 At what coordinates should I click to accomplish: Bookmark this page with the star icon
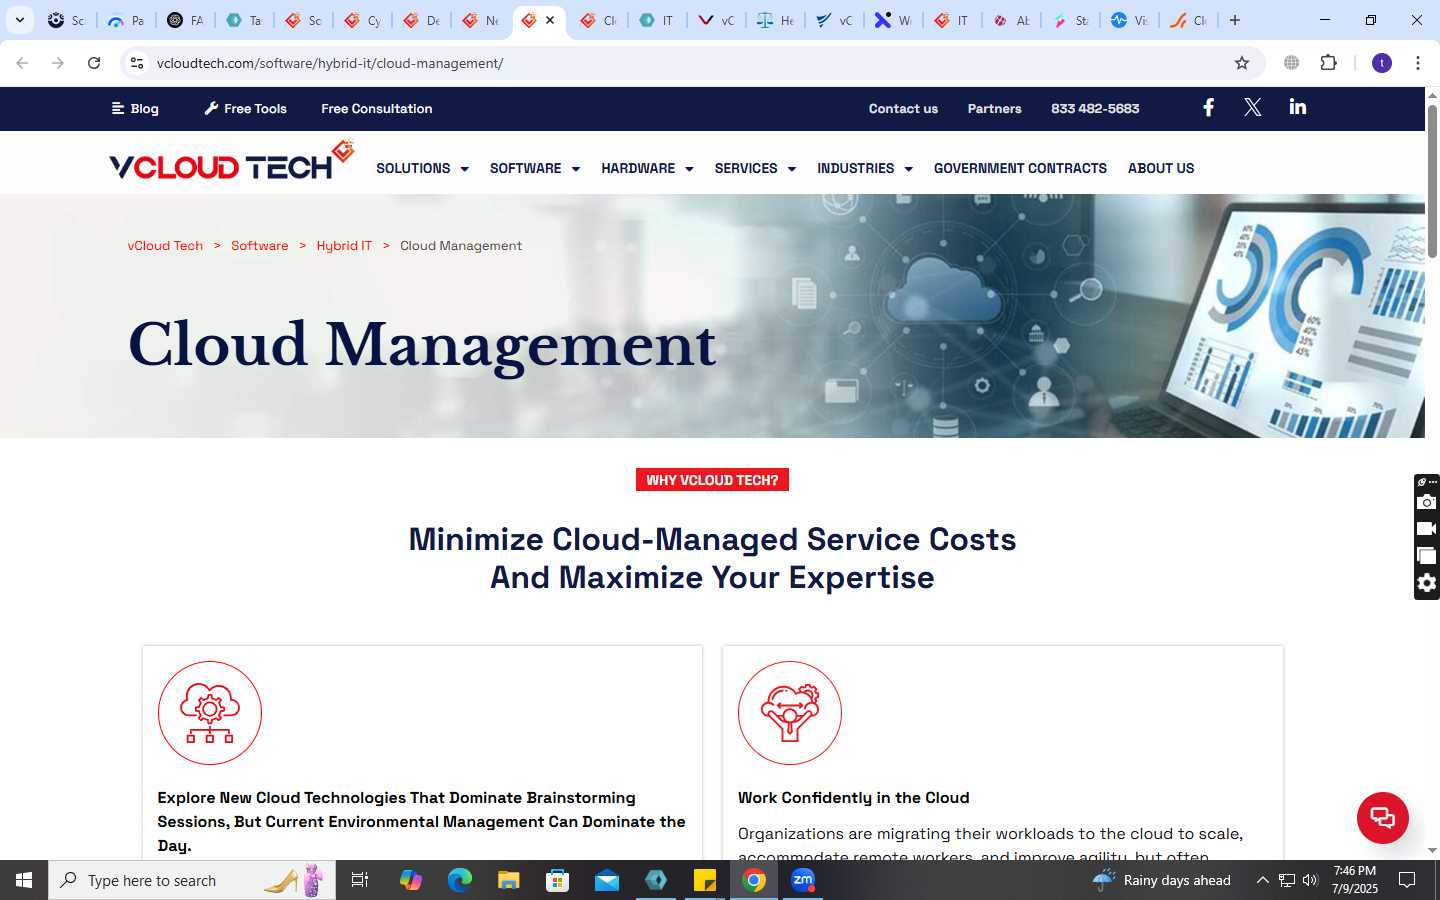click(1242, 63)
